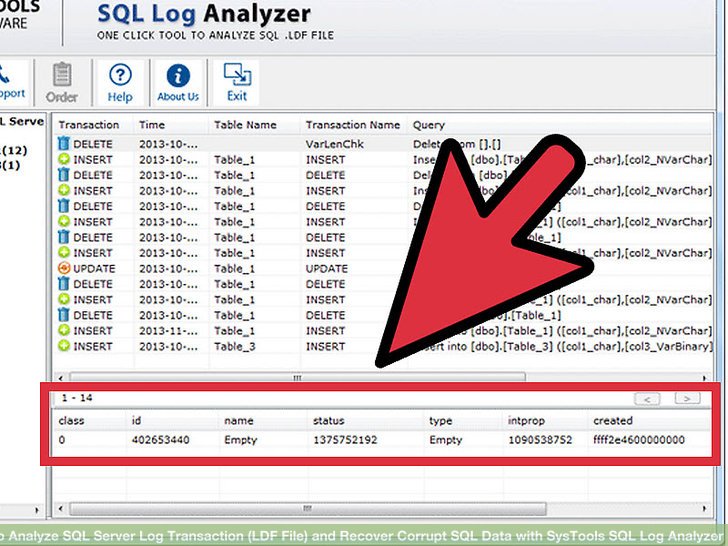
Task: Go to previous page with the < button
Action: 647,398
